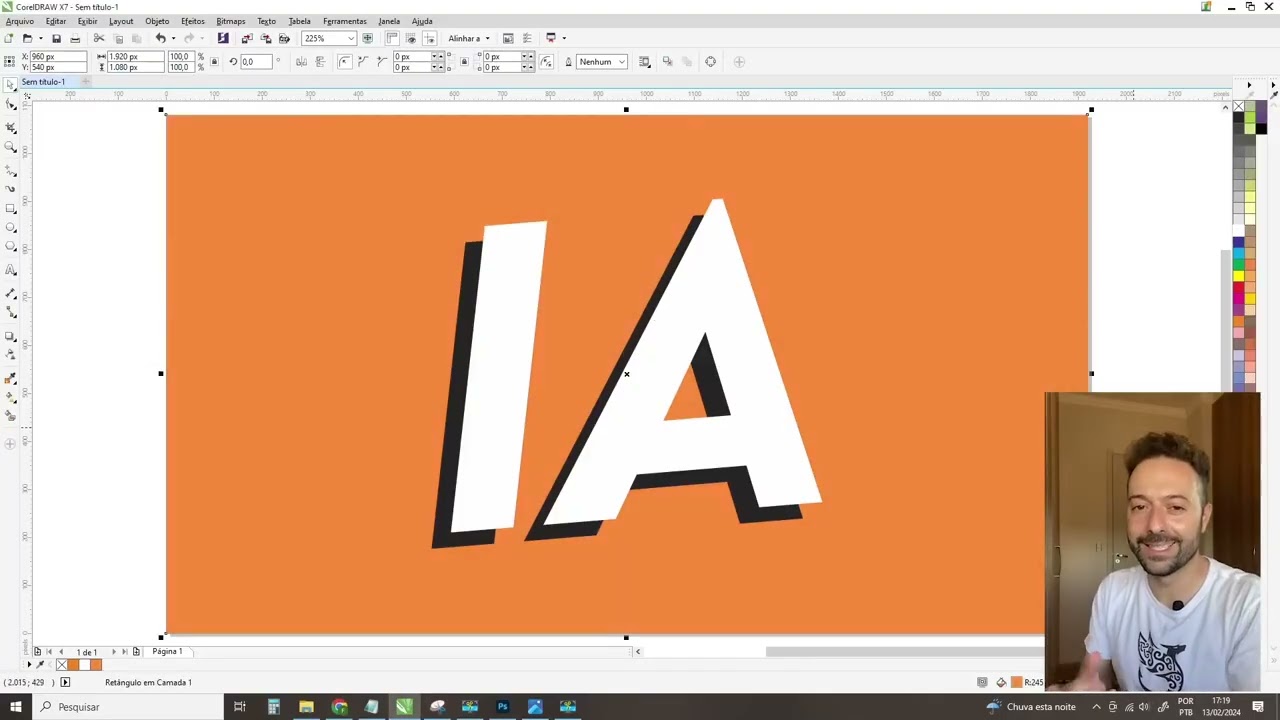
Task: Pick the red swatch in color palette
Action: pos(1238,287)
